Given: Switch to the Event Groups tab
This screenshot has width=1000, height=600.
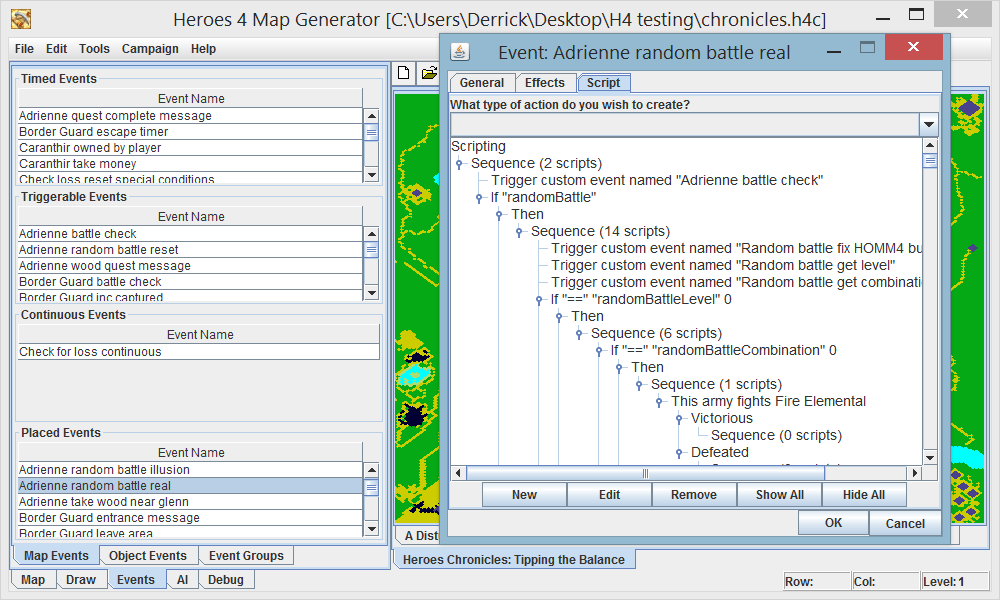Looking at the screenshot, I should [246, 555].
